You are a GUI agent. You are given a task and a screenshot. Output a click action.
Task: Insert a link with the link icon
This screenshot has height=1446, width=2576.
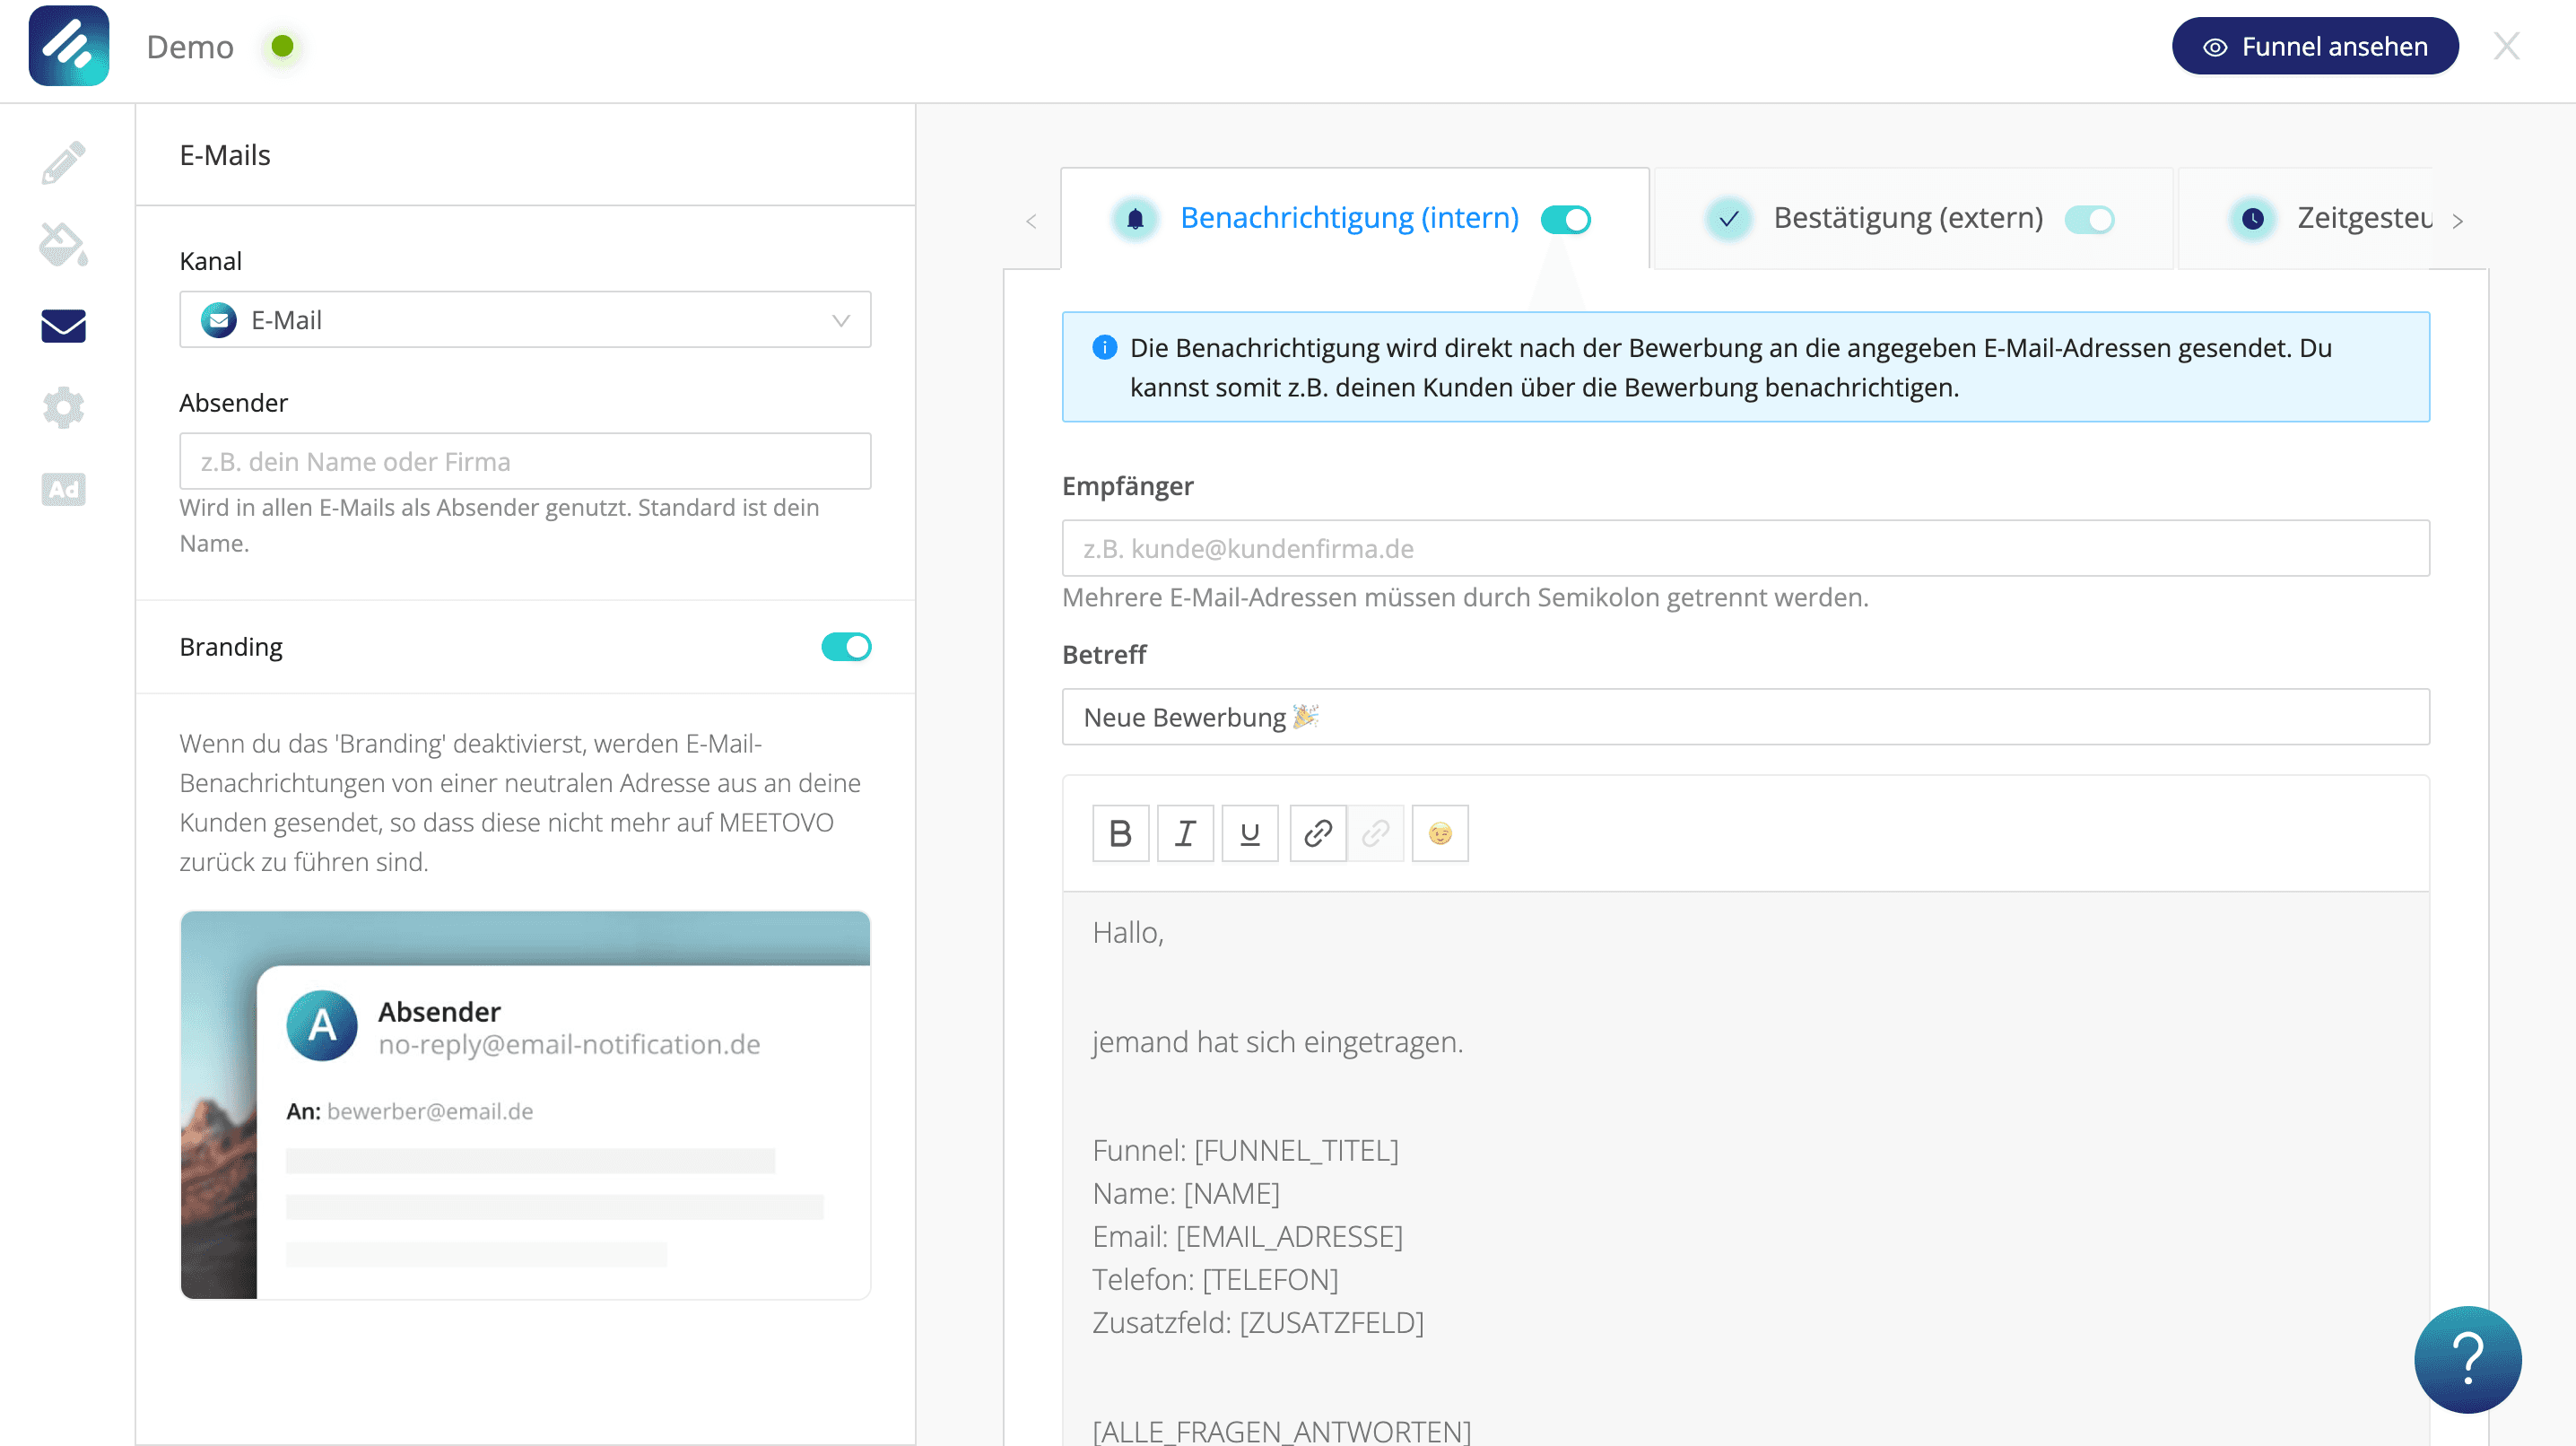(x=1318, y=833)
